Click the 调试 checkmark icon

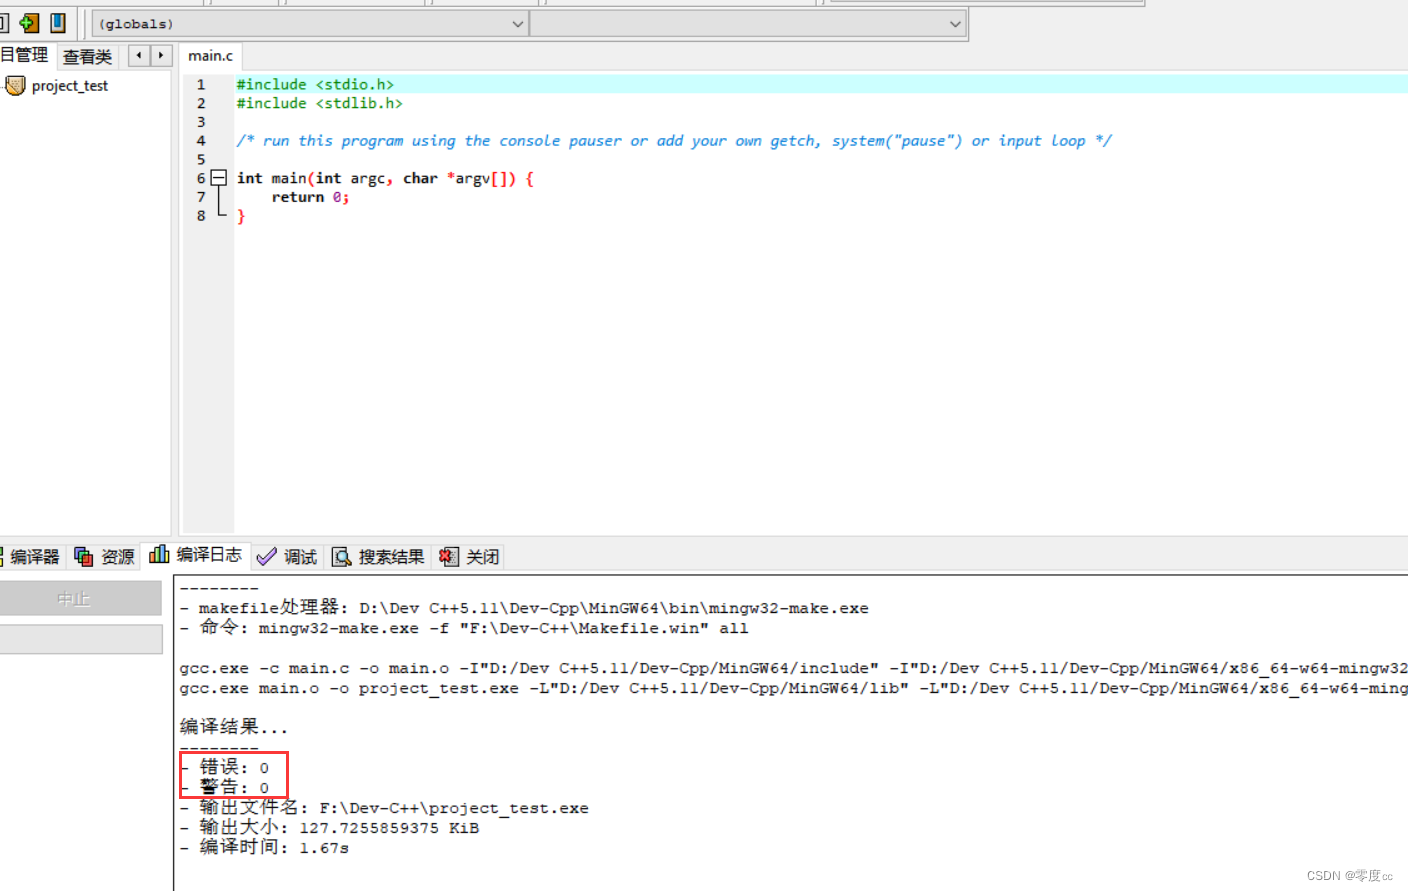(x=266, y=557)
